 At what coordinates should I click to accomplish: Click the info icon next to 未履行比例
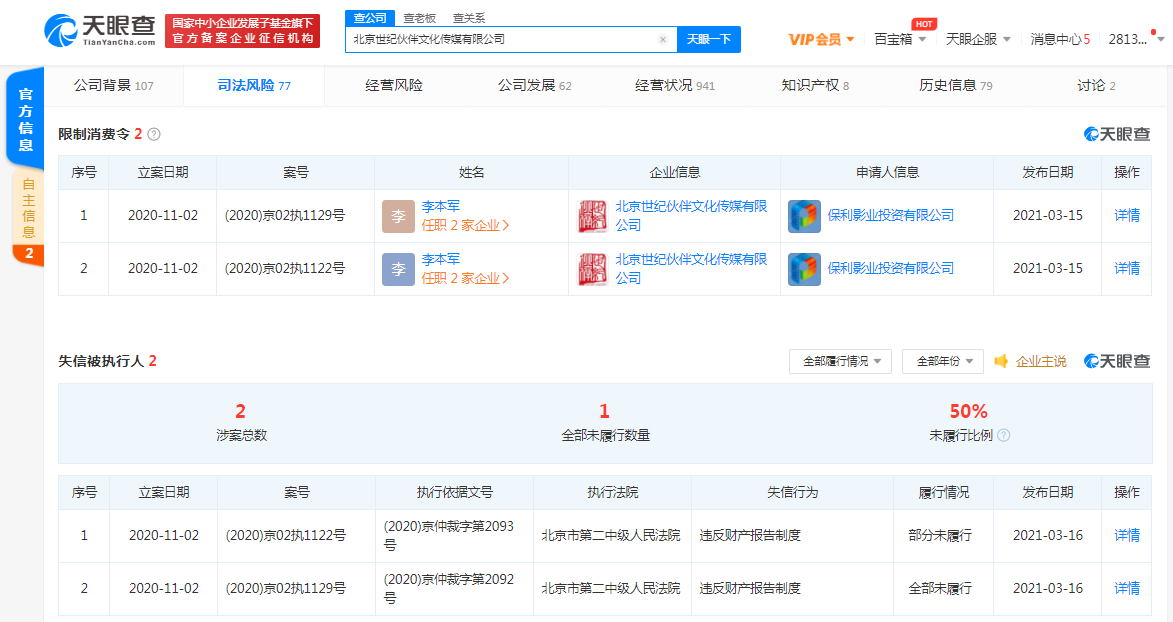click(x=1003, y=436)
